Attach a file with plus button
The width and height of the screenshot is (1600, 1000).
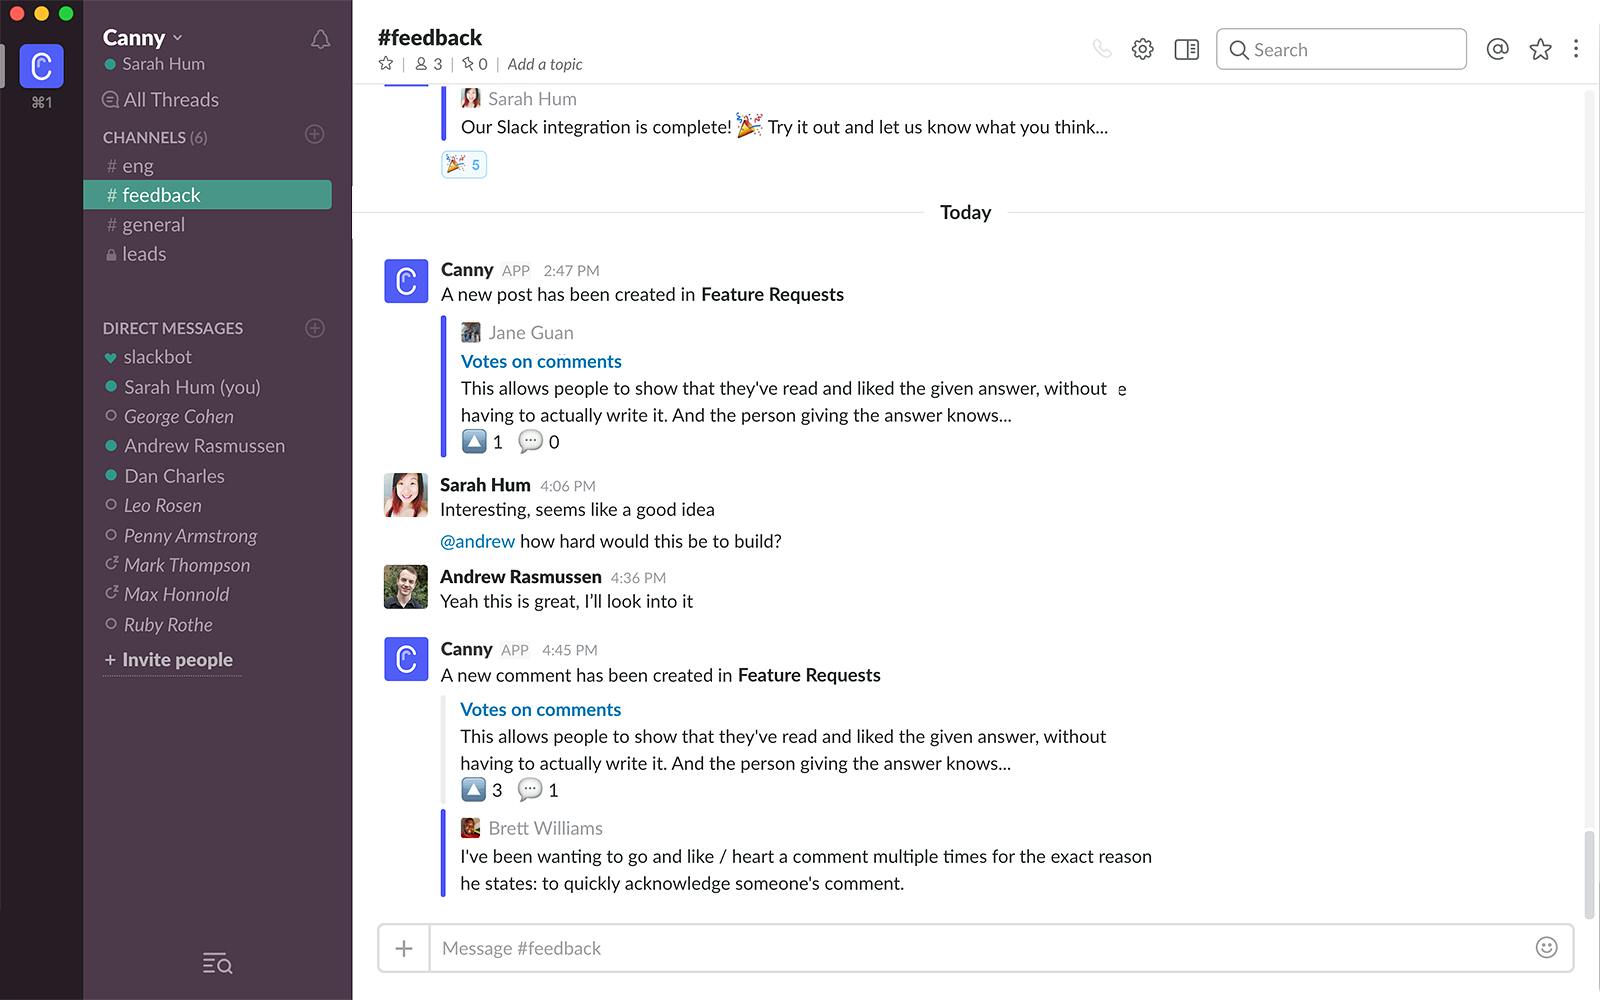tap(404, 948)
